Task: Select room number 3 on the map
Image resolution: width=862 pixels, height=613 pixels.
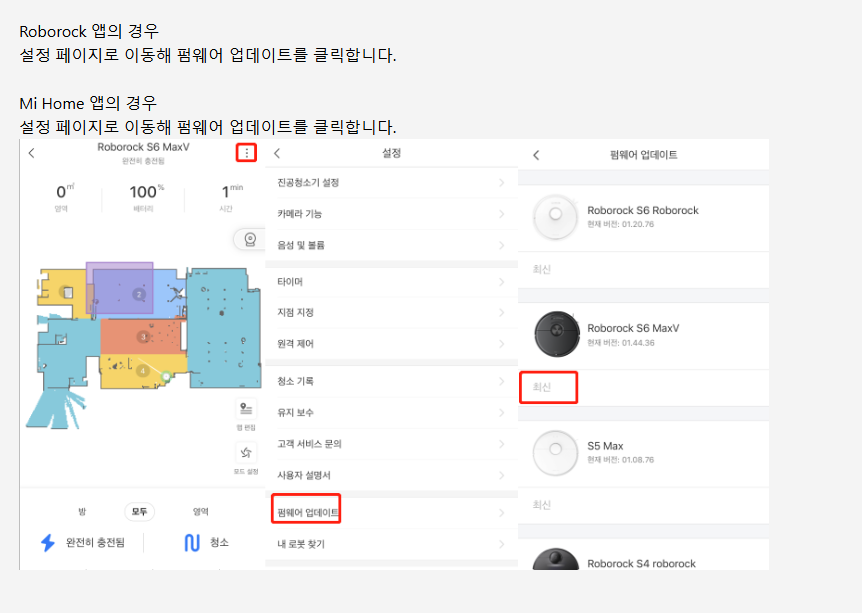Action: [x=143, y=336]
